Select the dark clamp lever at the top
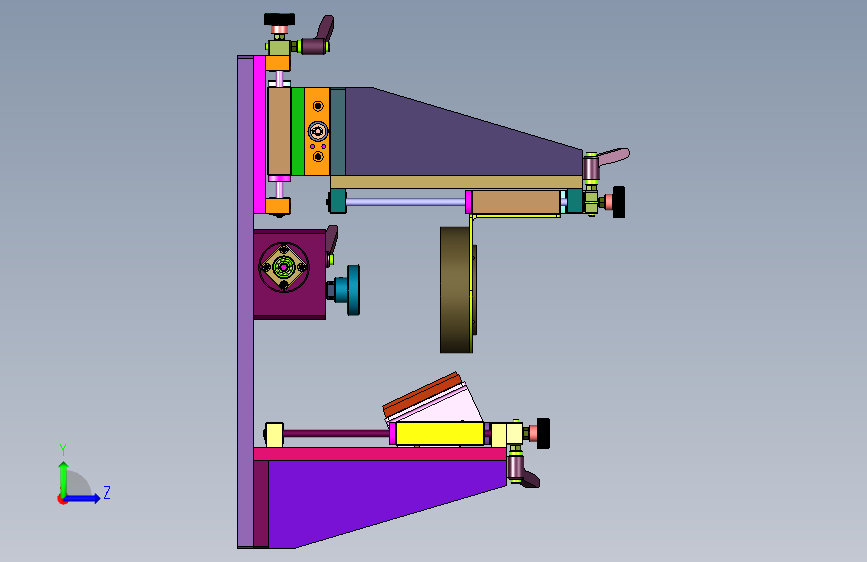The height and width of the screenshot is (562, 867). [320, 36]
